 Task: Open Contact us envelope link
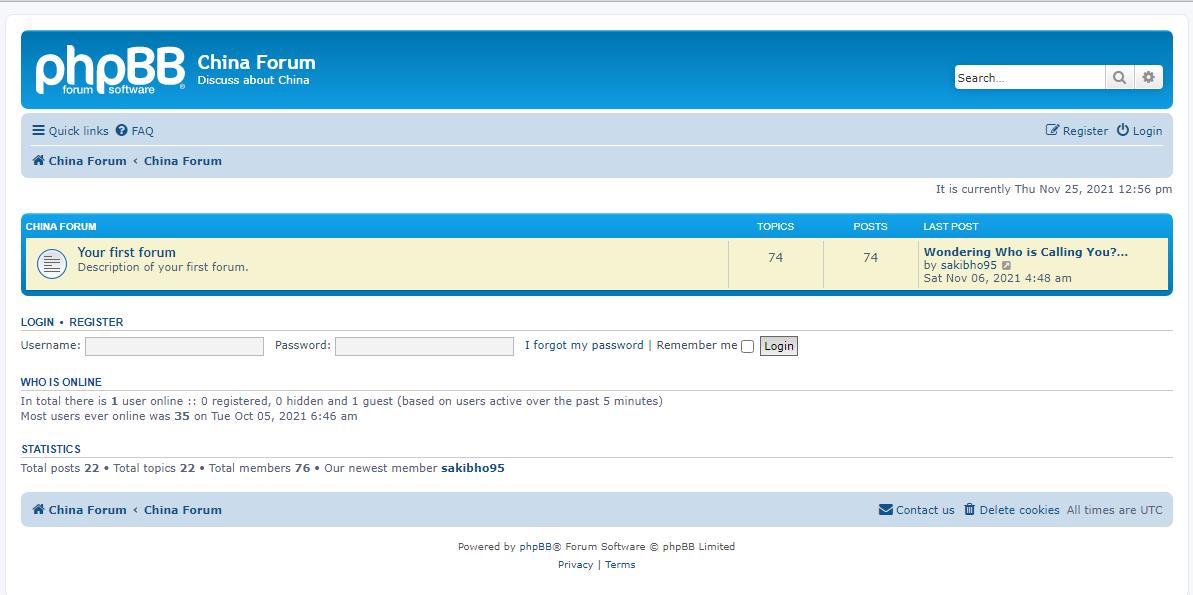pyautogui.click(x=916, y=510)
